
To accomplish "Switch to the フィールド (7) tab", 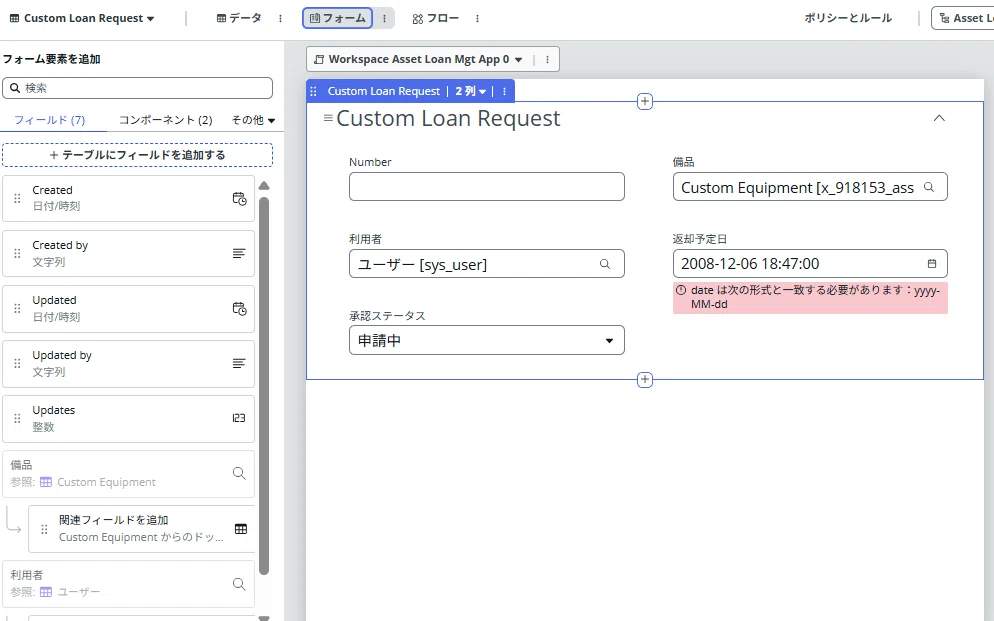I will pyautogui.click(x=49, y=120).
